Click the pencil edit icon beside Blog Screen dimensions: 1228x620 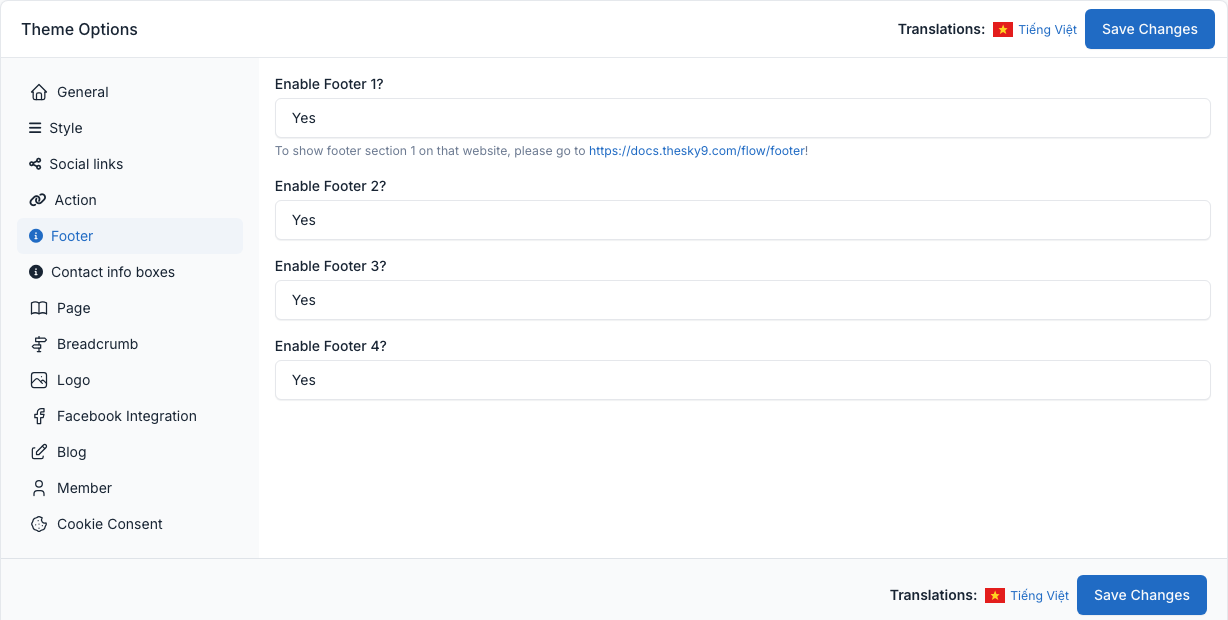[x=39, y=452]
